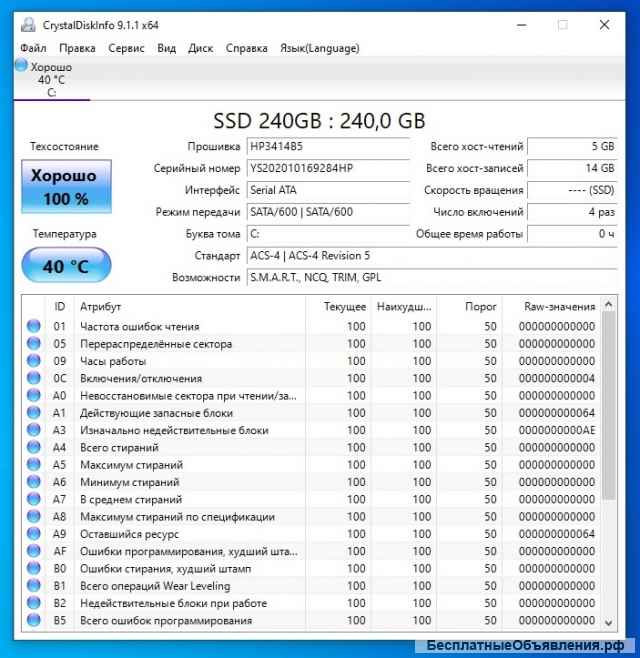Click the Атрибут column header

(190, 307)
